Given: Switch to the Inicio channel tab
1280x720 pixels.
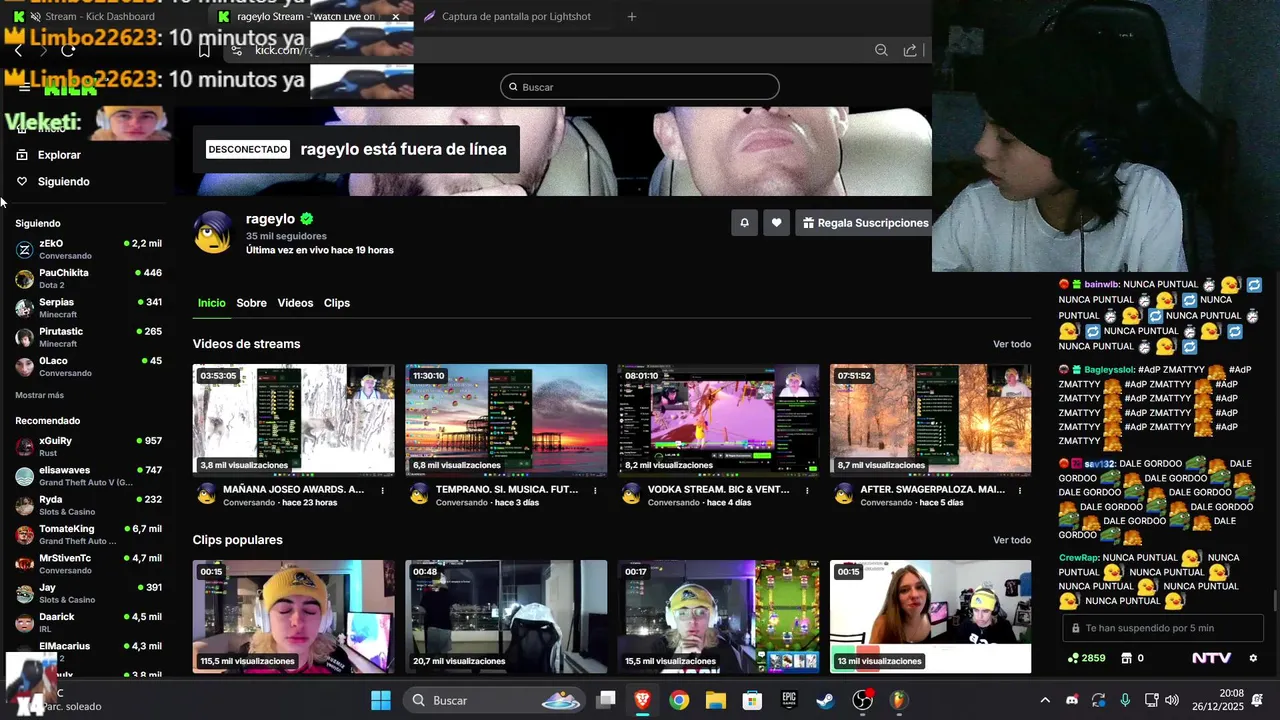Looking at the screenshot, I should pyautogui.click(x=211, y=303).
